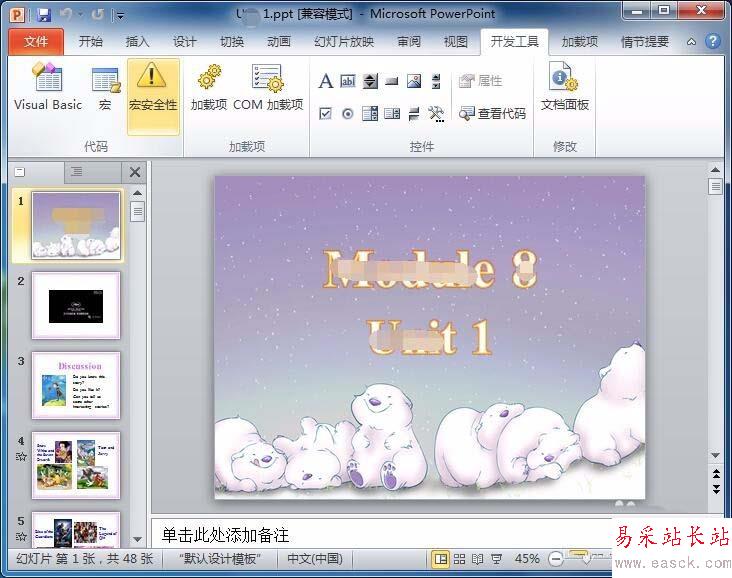Image resolution: width=732 pixels, height=578 pixels.
Task: Open the 文件 (File) tab
Action: (x=36, y=42)
